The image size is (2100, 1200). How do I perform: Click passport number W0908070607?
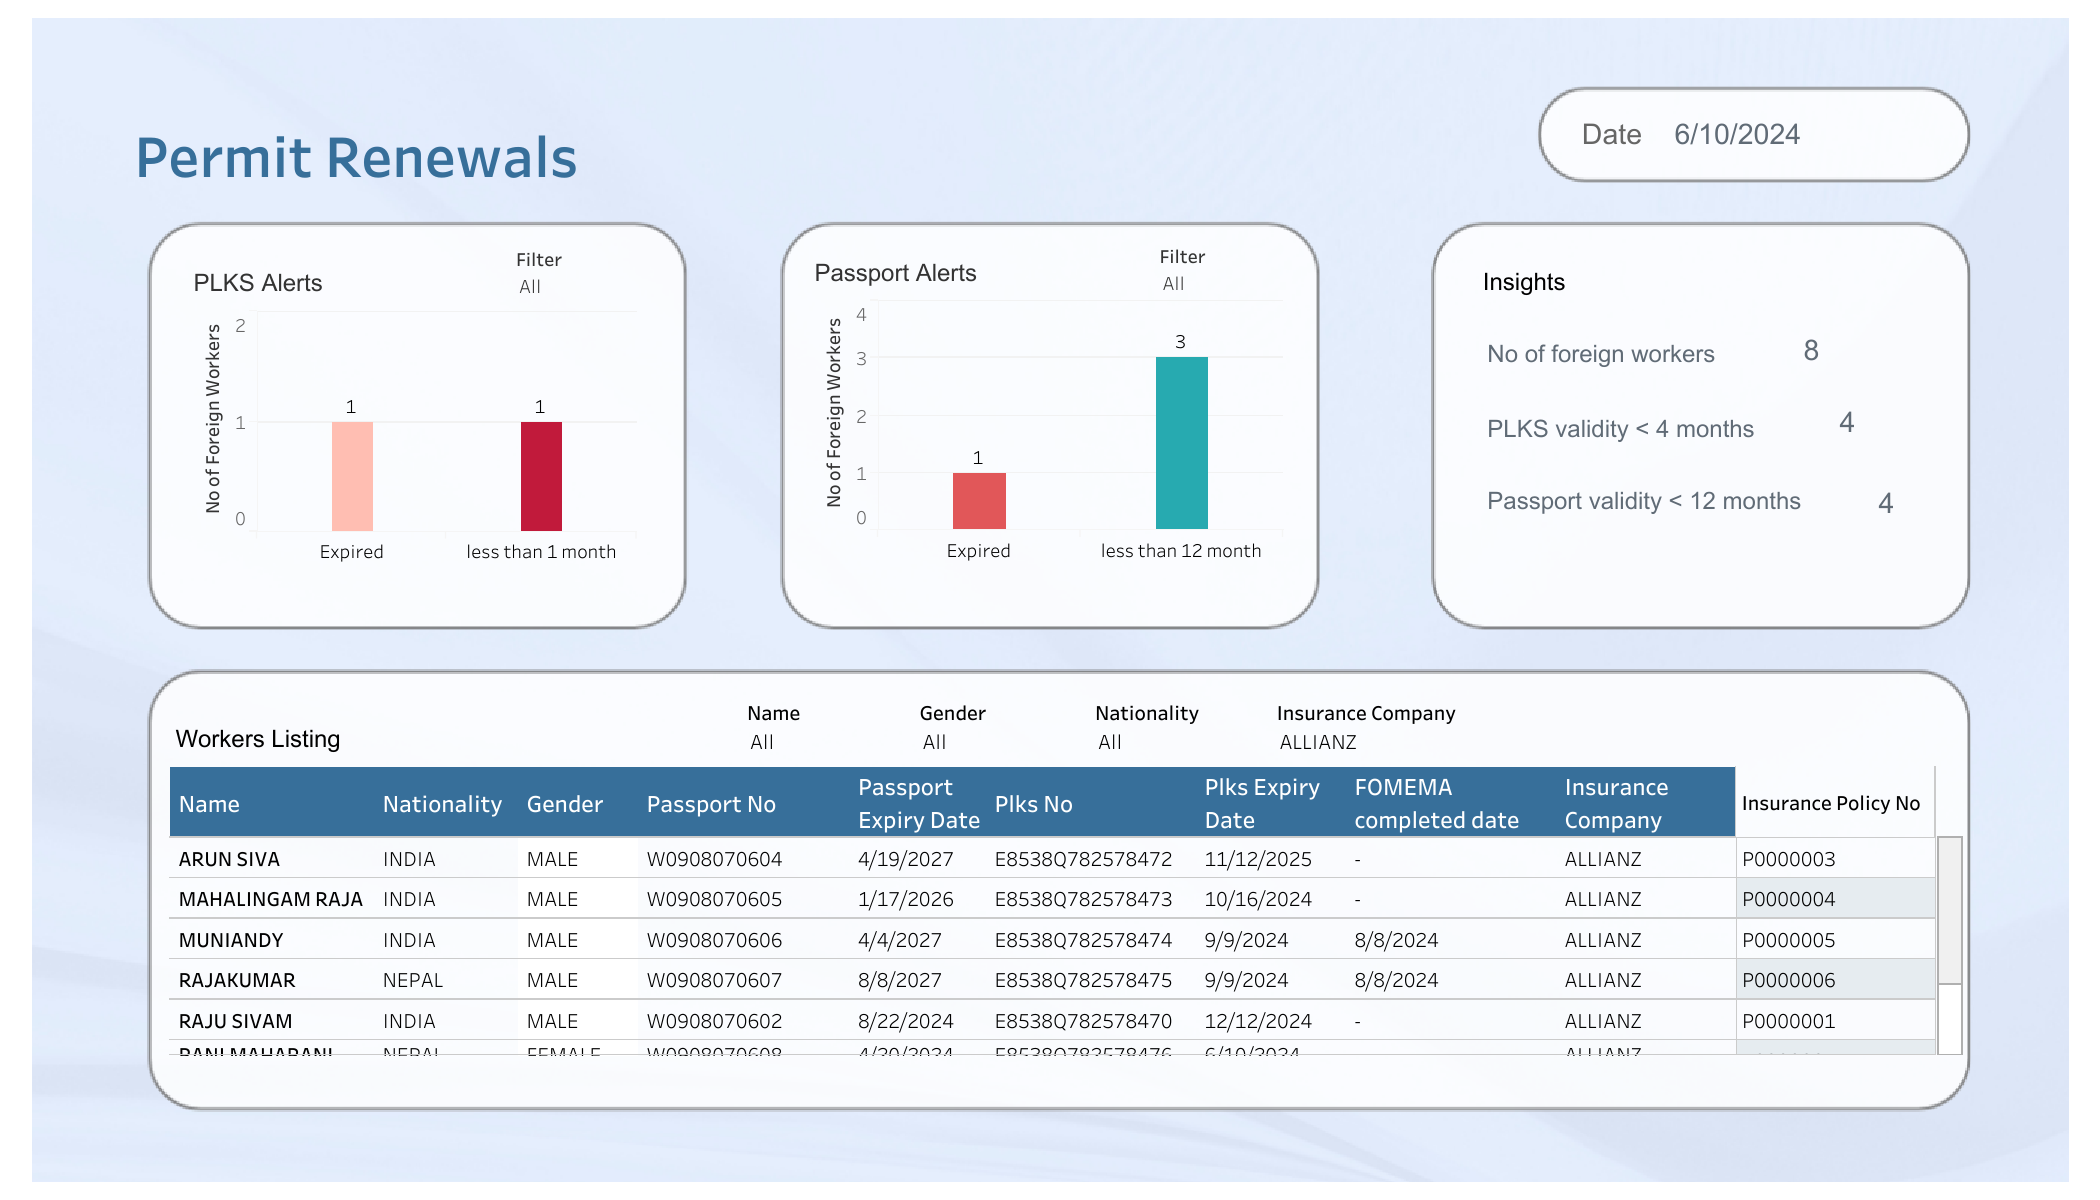click(x=714, y=980)
